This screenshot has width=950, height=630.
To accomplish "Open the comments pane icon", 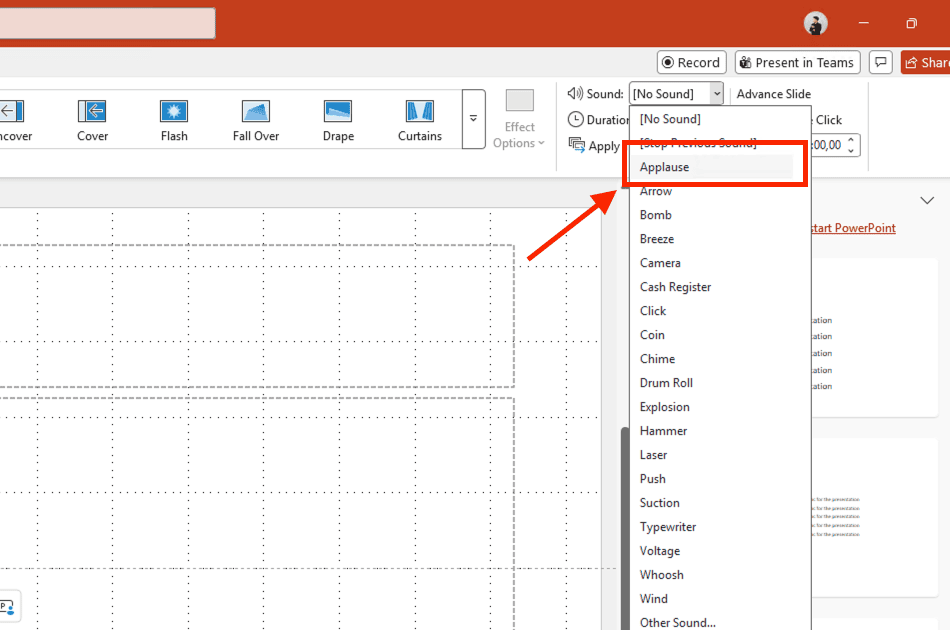I will [x=881, y=62].
